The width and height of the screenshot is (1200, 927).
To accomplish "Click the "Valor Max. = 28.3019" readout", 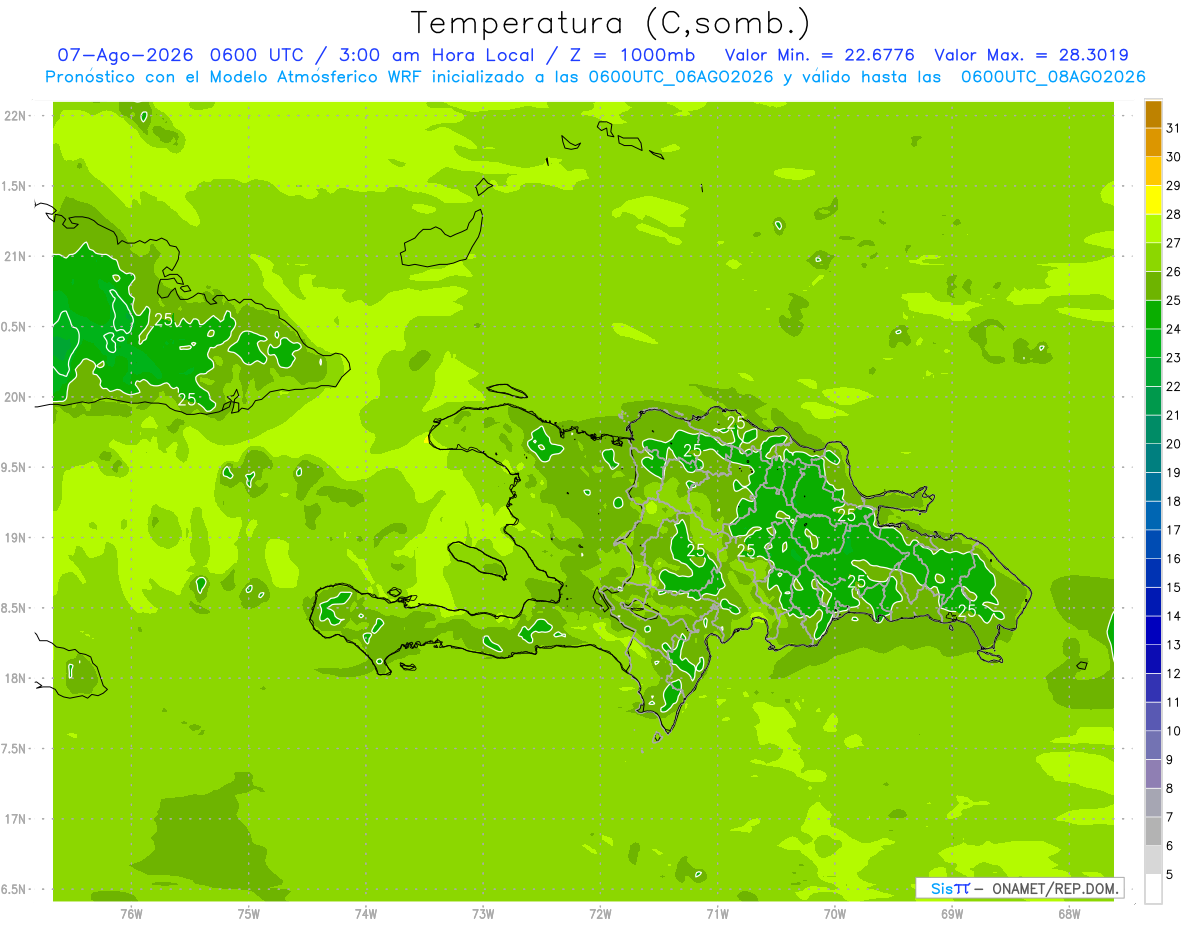I will 1032,55.
